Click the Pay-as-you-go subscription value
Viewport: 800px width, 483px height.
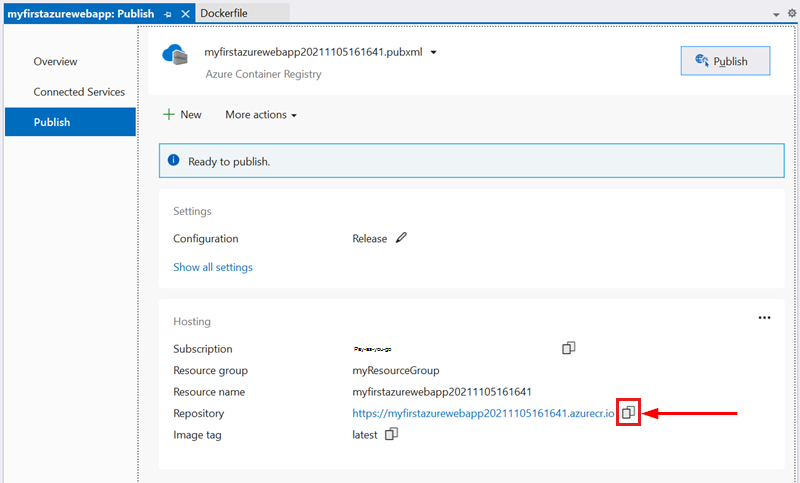point(372,349)
